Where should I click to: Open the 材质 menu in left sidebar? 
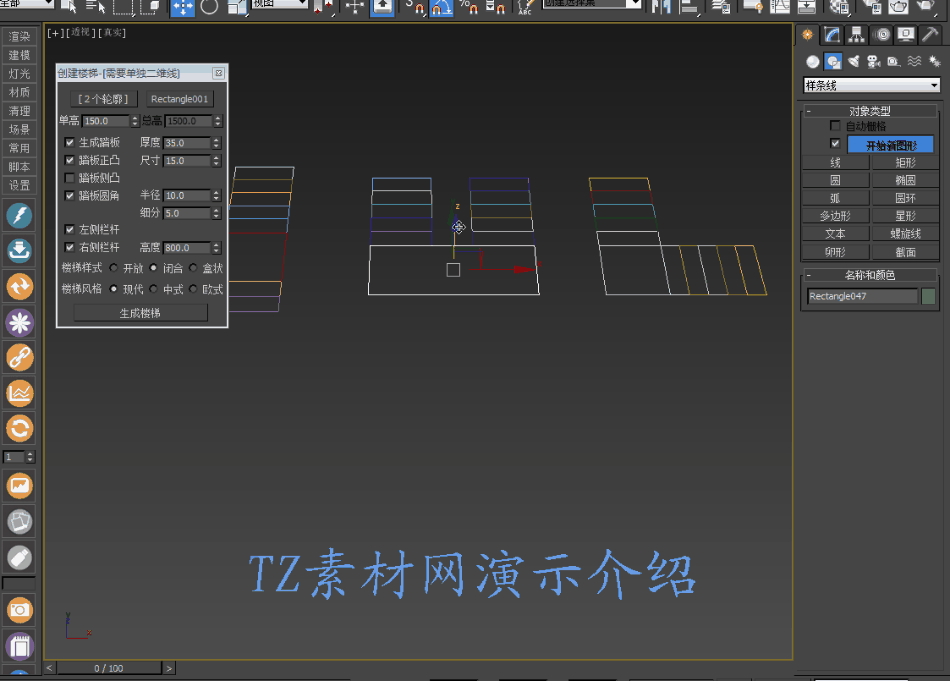[x=19, y=92]
